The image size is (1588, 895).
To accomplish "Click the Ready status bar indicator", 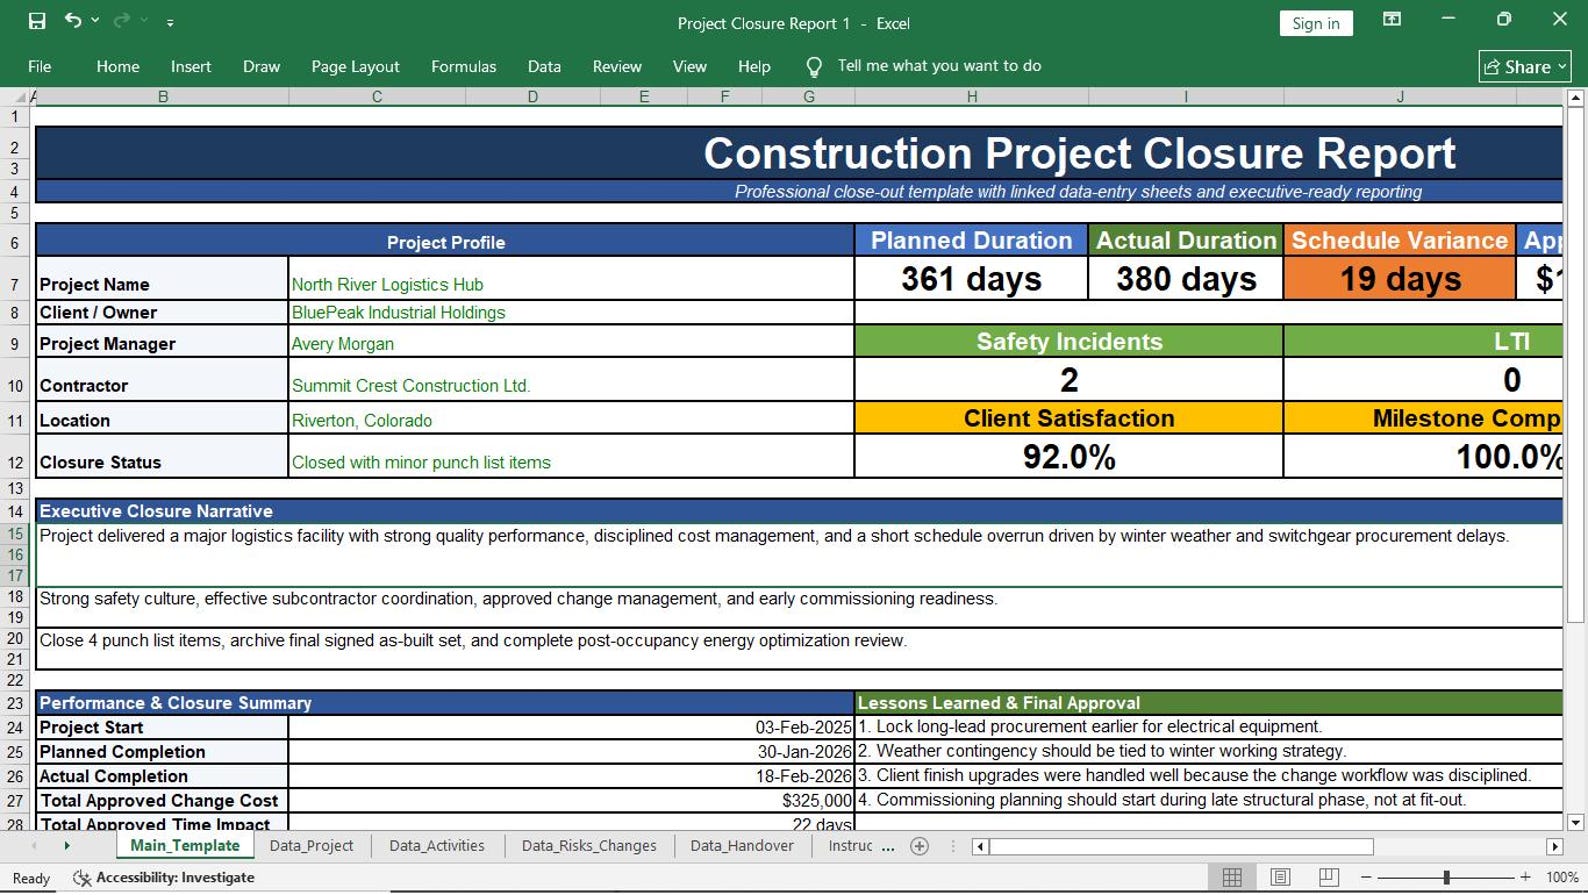I will 31,878.
